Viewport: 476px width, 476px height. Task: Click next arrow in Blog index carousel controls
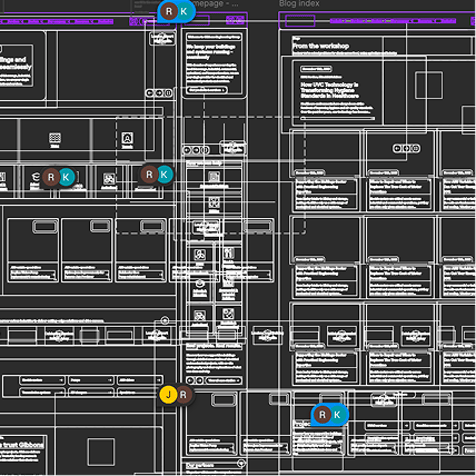click(406, 148)
